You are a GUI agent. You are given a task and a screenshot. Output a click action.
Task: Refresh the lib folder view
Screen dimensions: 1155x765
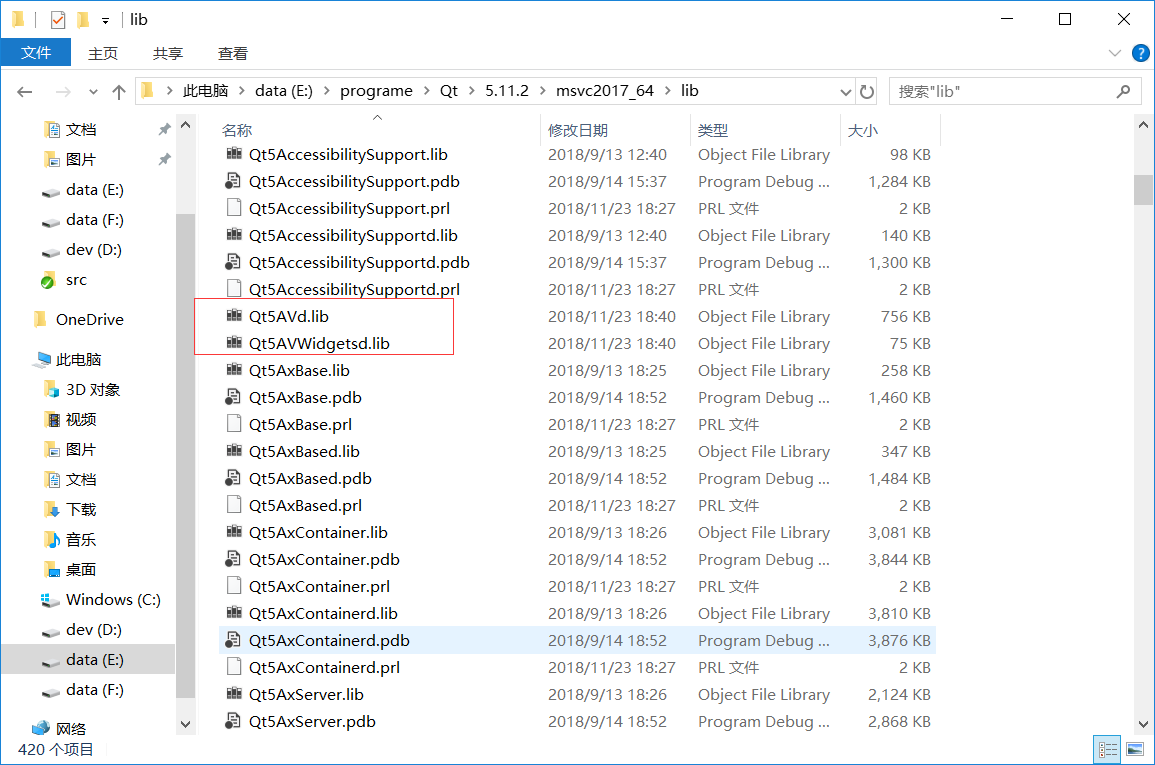click(867, 91)
